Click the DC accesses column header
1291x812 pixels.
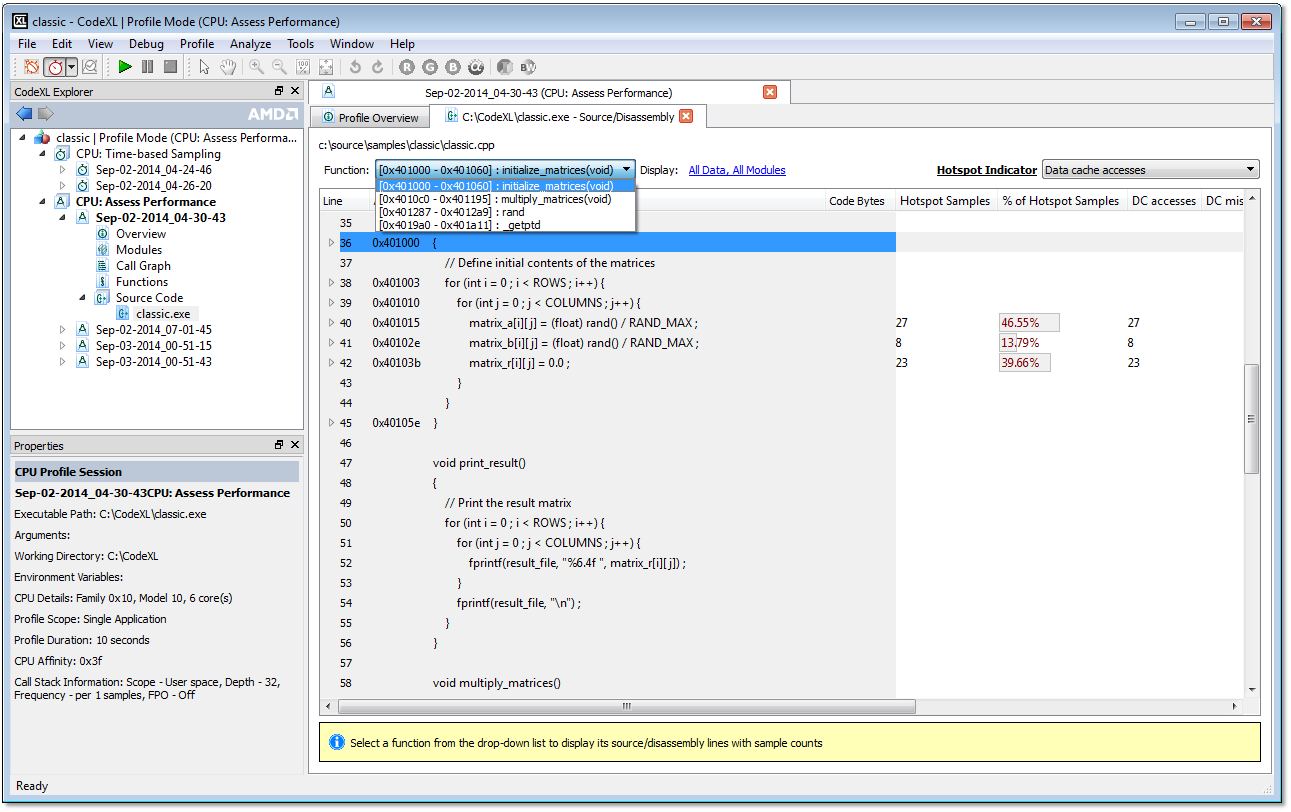[x=1163, y=201]
